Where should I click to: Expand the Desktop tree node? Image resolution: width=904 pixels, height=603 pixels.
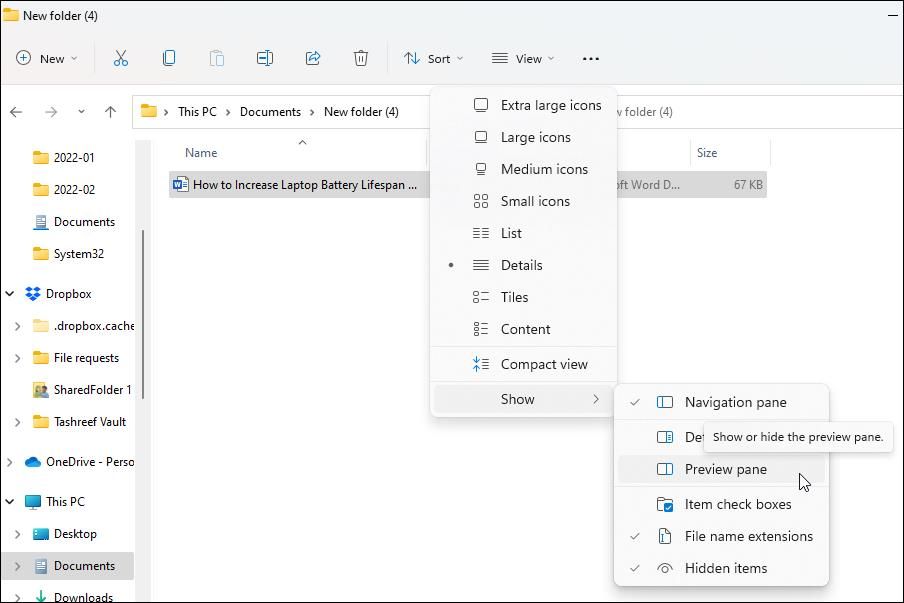(17, 534)
